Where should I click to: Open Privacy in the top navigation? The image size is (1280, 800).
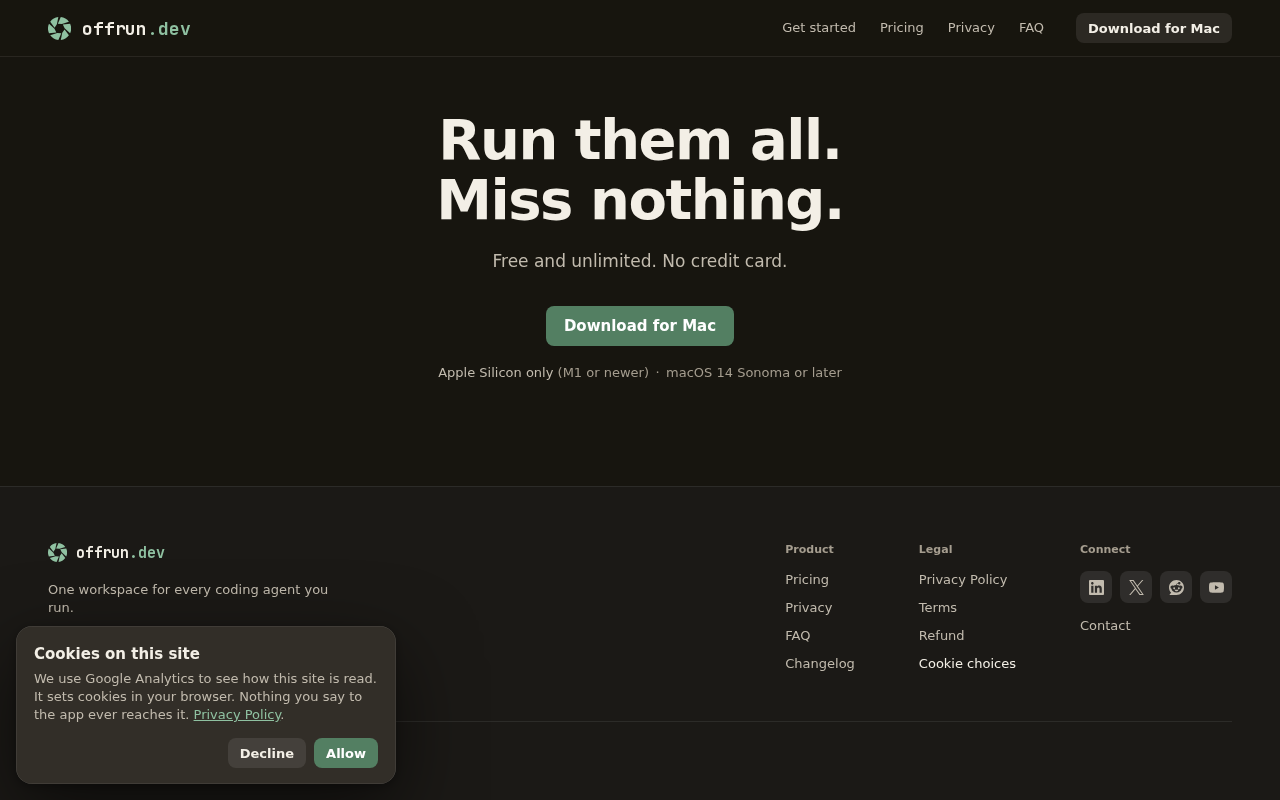tap(971, 28)
